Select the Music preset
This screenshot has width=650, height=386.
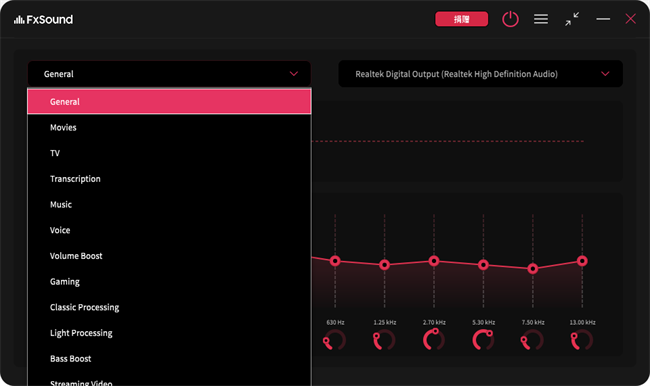coord(169,204)
